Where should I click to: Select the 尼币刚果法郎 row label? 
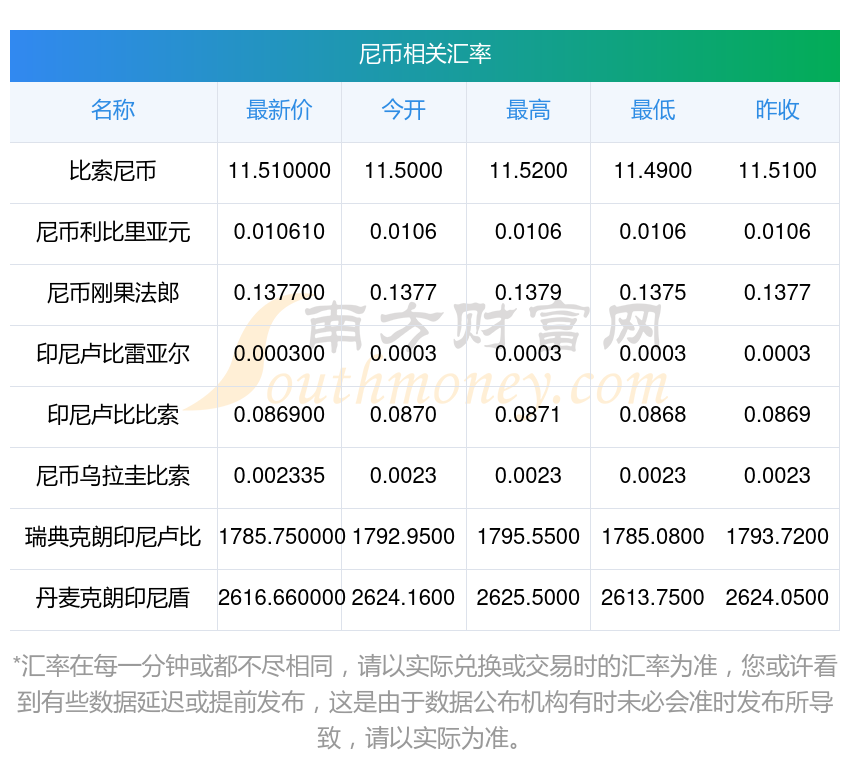pos(113,293)
